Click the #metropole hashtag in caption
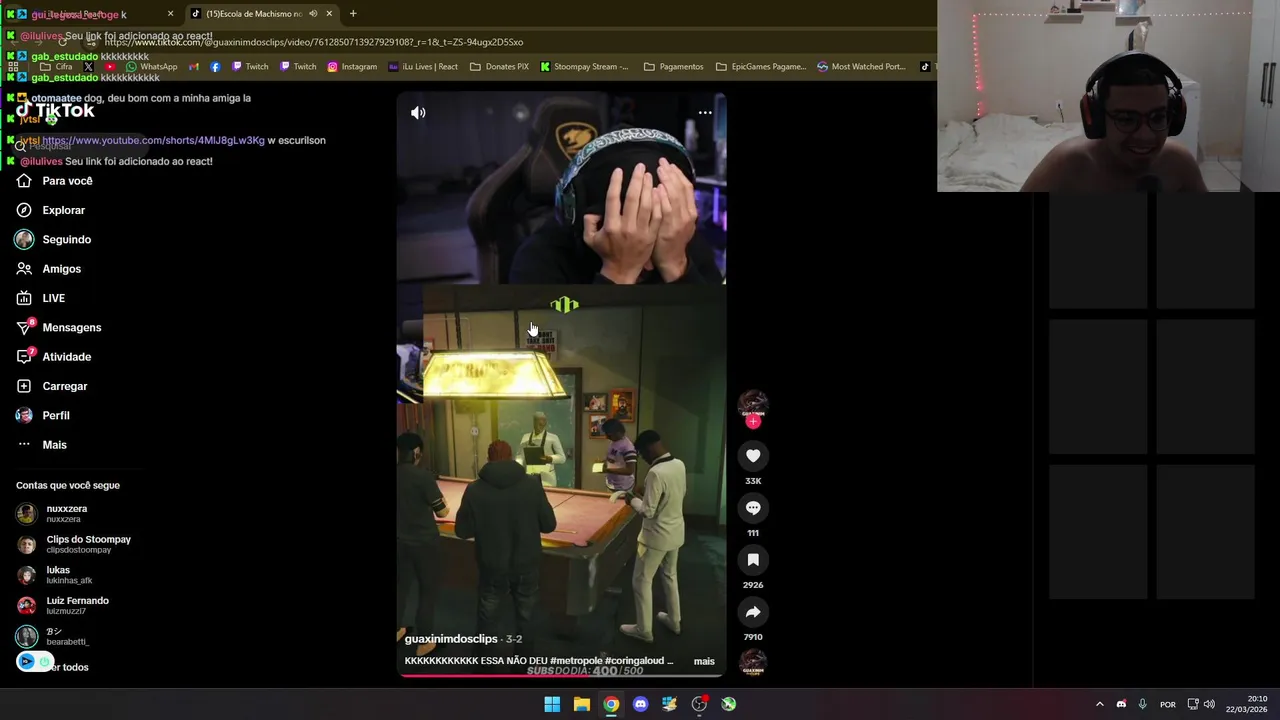1280x720 pixels. point(575,661)
